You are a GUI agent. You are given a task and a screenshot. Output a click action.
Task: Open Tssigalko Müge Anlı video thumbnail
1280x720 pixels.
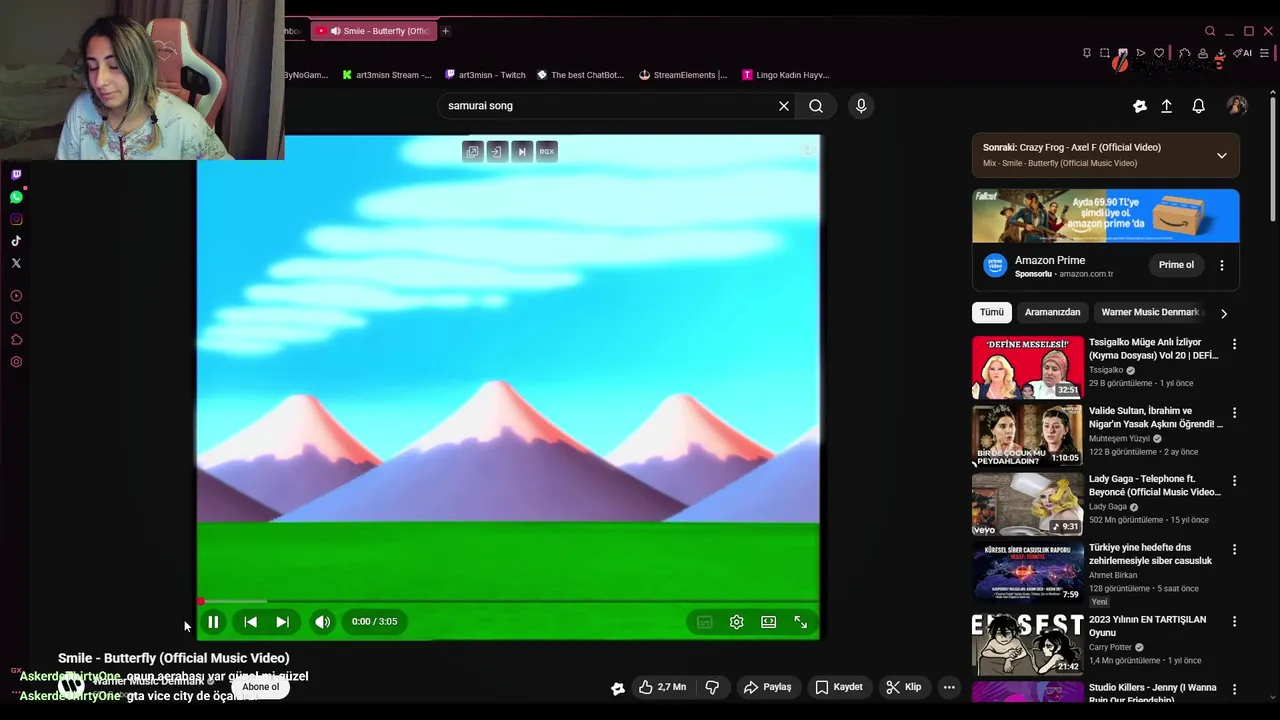coord(1027,367)
